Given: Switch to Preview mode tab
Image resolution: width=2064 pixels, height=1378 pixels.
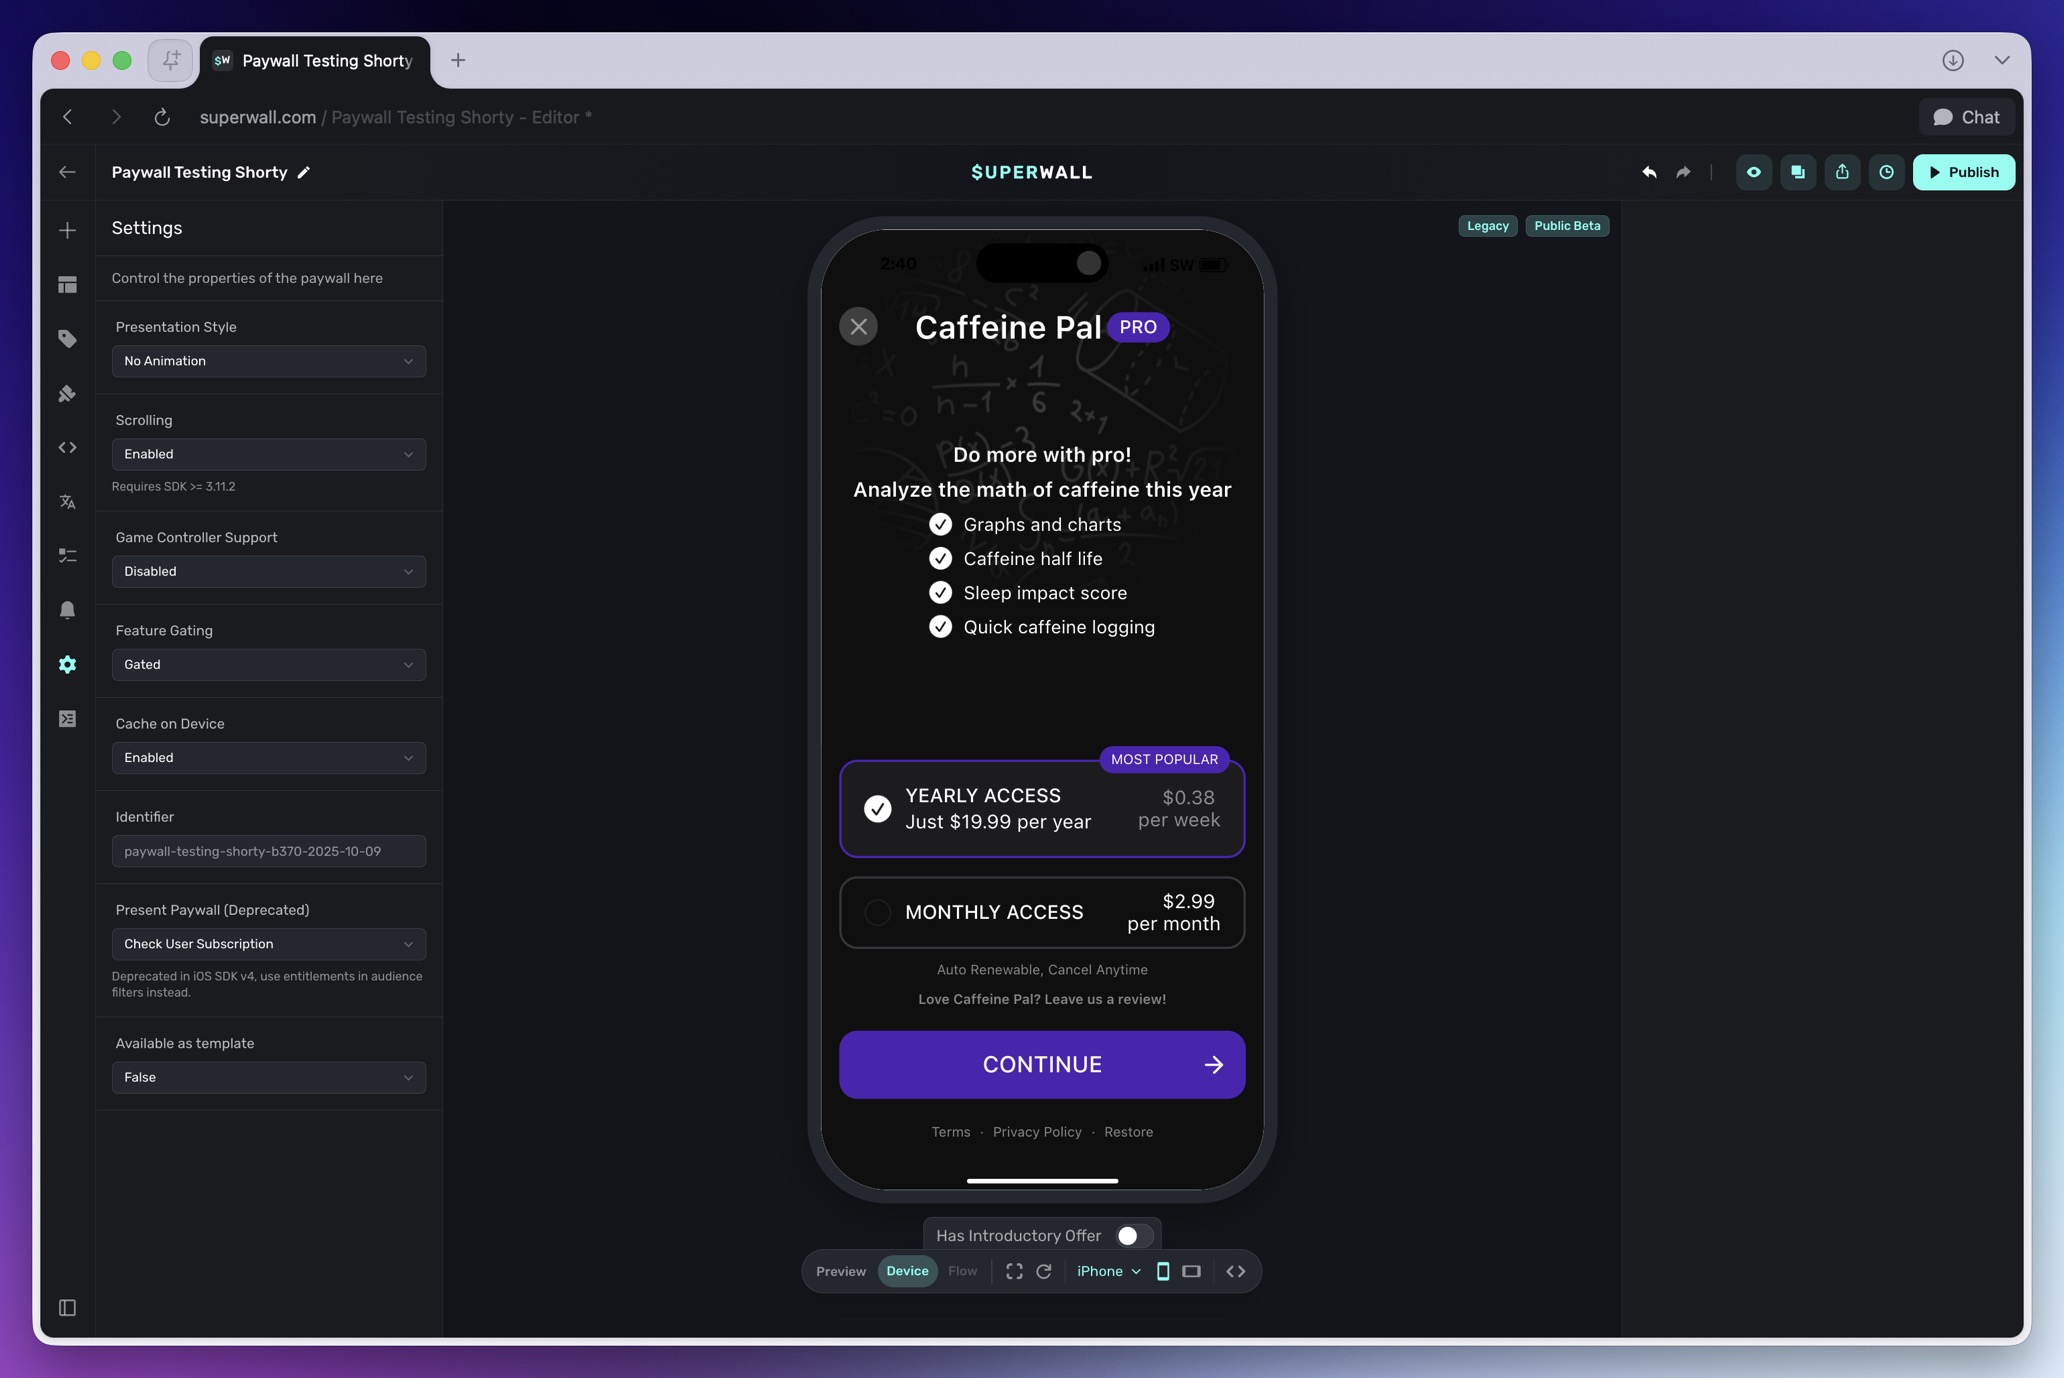Looking at the screenshot, I should (840, 1271).
